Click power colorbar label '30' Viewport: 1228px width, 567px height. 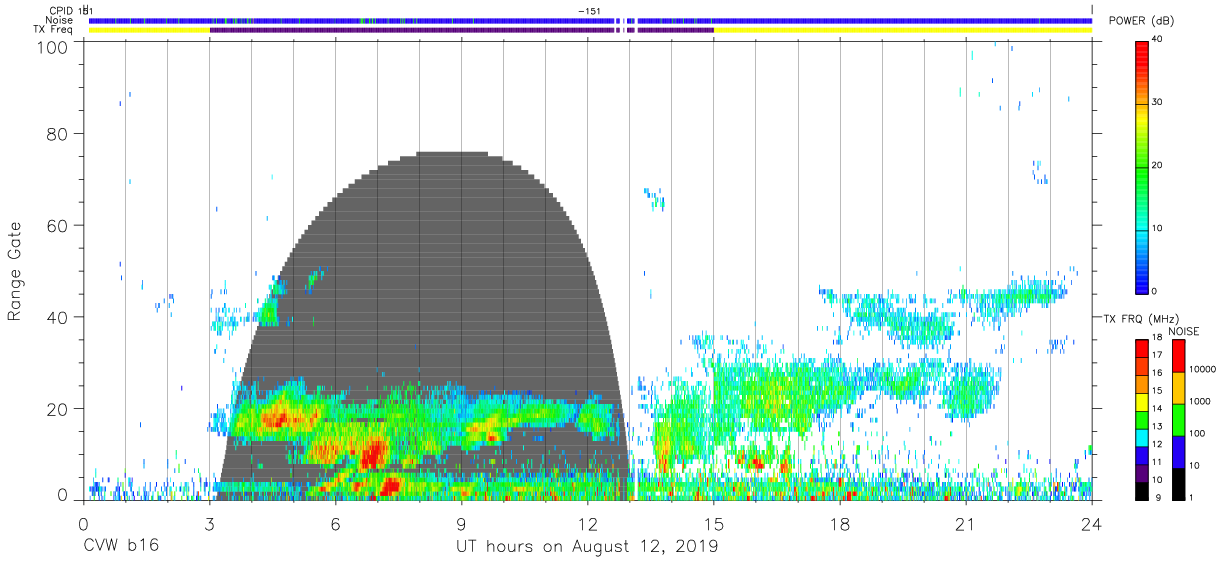click(x=1157, y=103)
